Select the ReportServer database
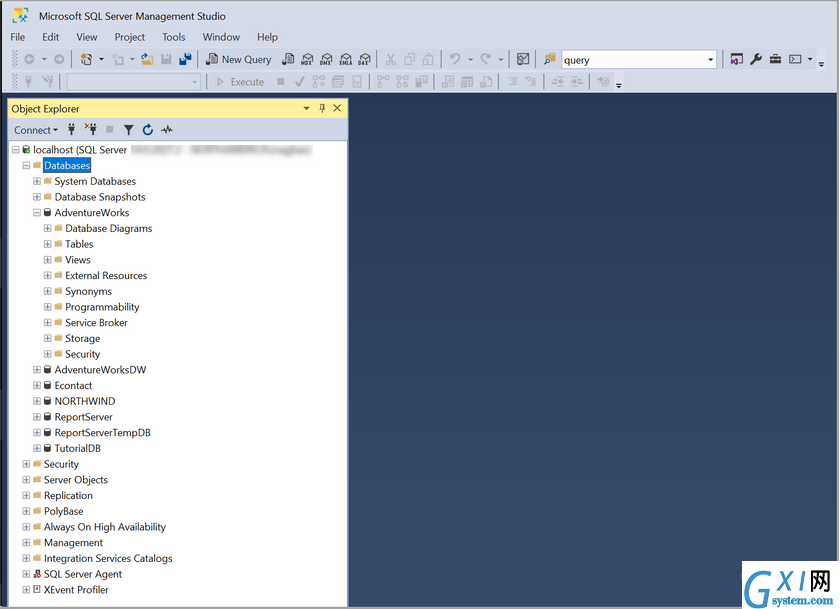 [84, 417]
